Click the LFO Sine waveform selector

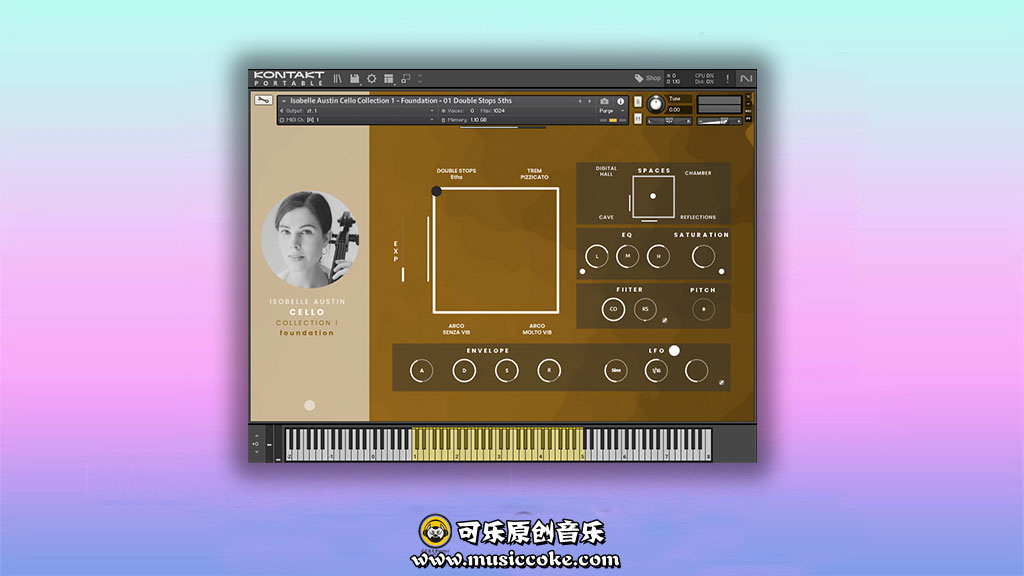pyautogui.click(x=616, y=371)
